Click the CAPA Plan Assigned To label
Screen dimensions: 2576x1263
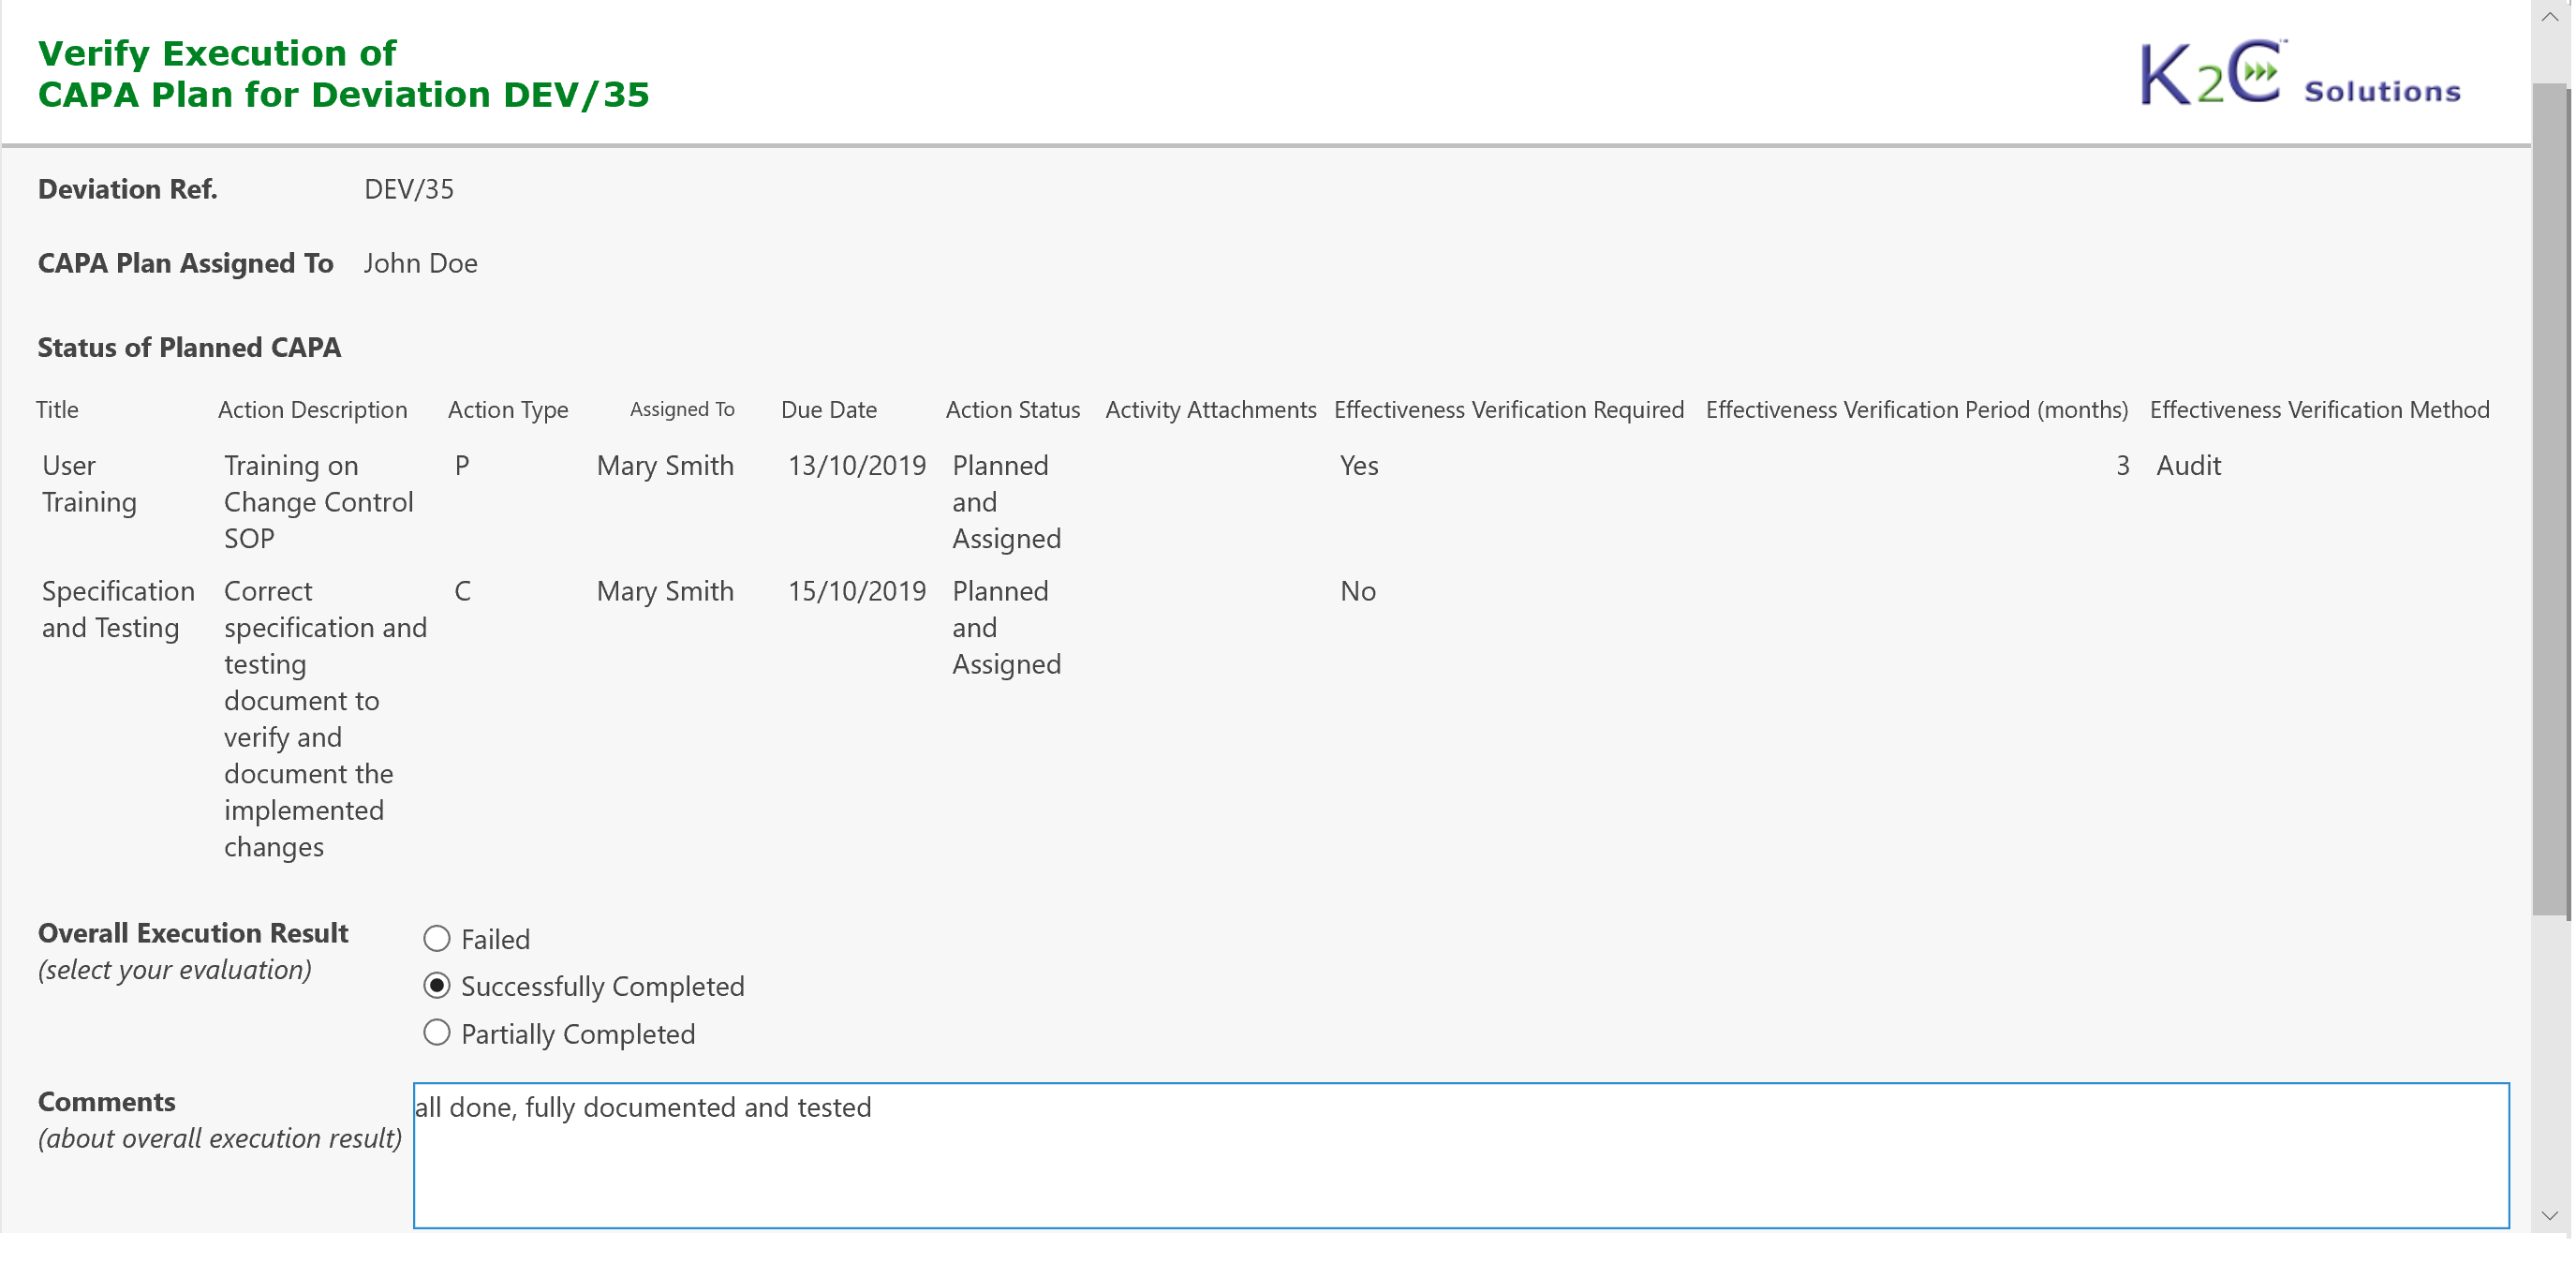click(185, 263)
